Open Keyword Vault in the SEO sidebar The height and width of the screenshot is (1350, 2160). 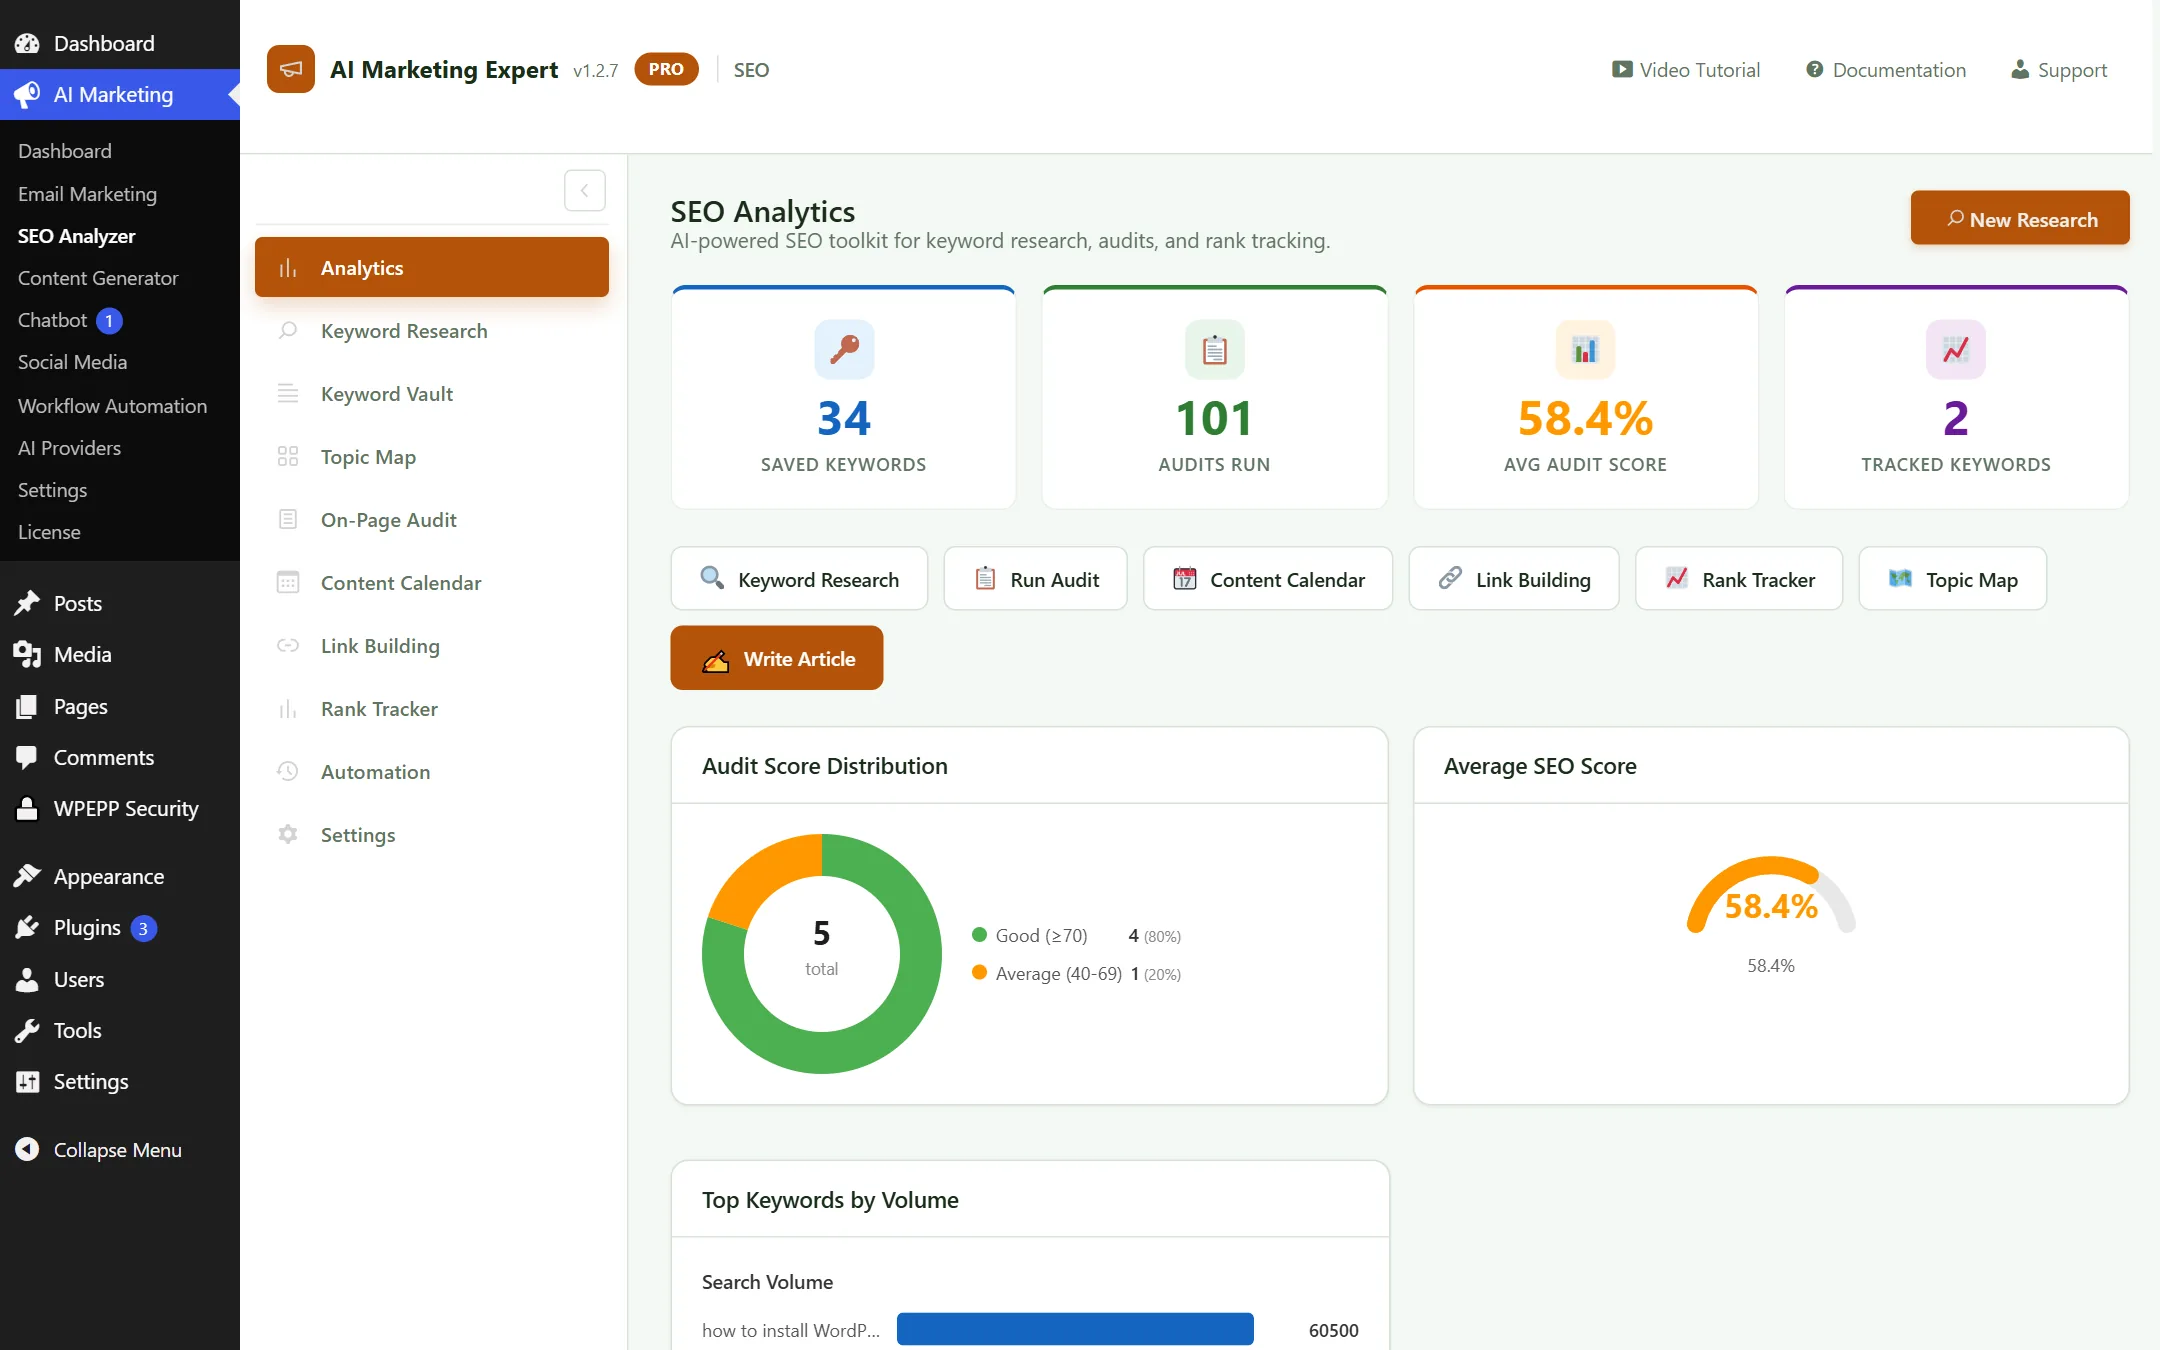[x=432, y=393]
